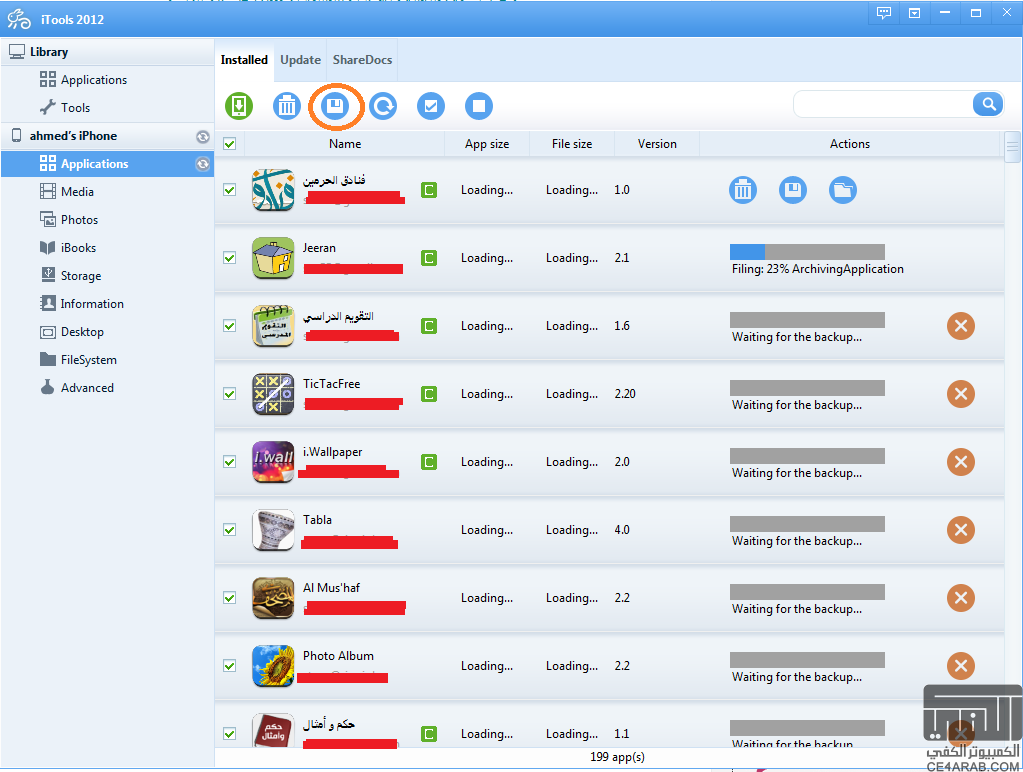Cancel the backup for Tabla
This screenshot has width=1023, height=772.
(x=960, y=530)
